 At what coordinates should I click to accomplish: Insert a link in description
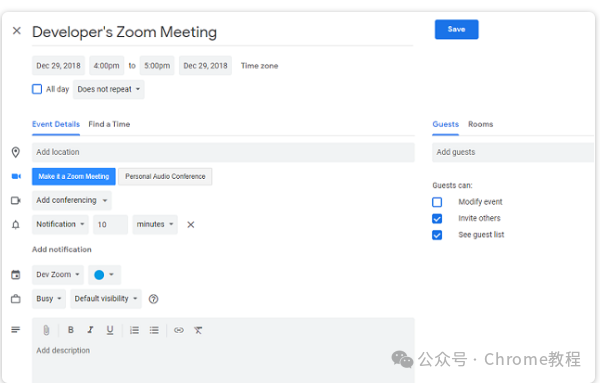(x=179, y=330)
